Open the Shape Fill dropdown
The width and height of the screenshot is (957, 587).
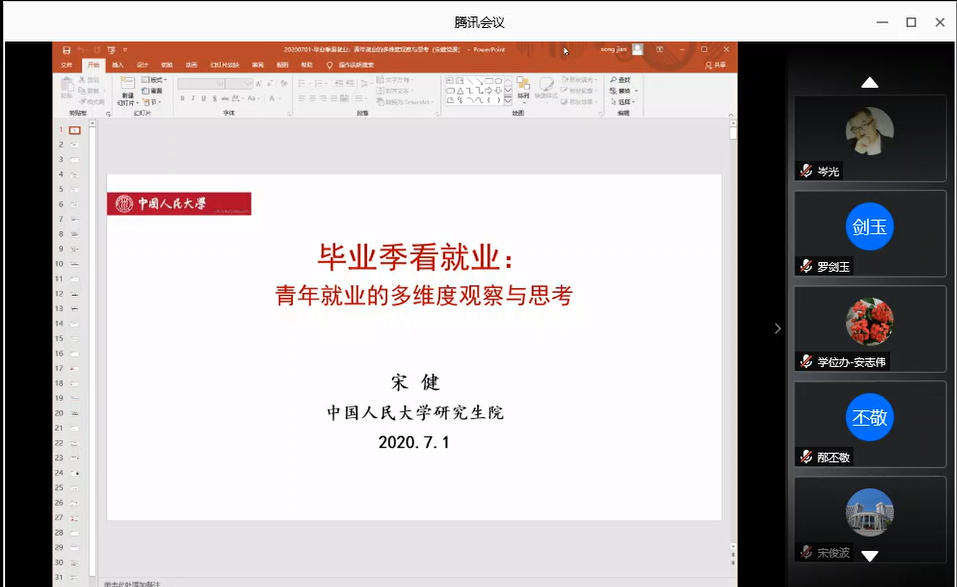pyautogui.click(x=577, y=80)
